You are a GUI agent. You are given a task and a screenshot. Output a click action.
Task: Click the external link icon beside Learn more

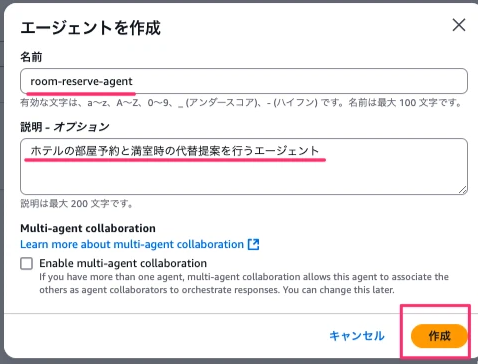(x=253, y=244)
